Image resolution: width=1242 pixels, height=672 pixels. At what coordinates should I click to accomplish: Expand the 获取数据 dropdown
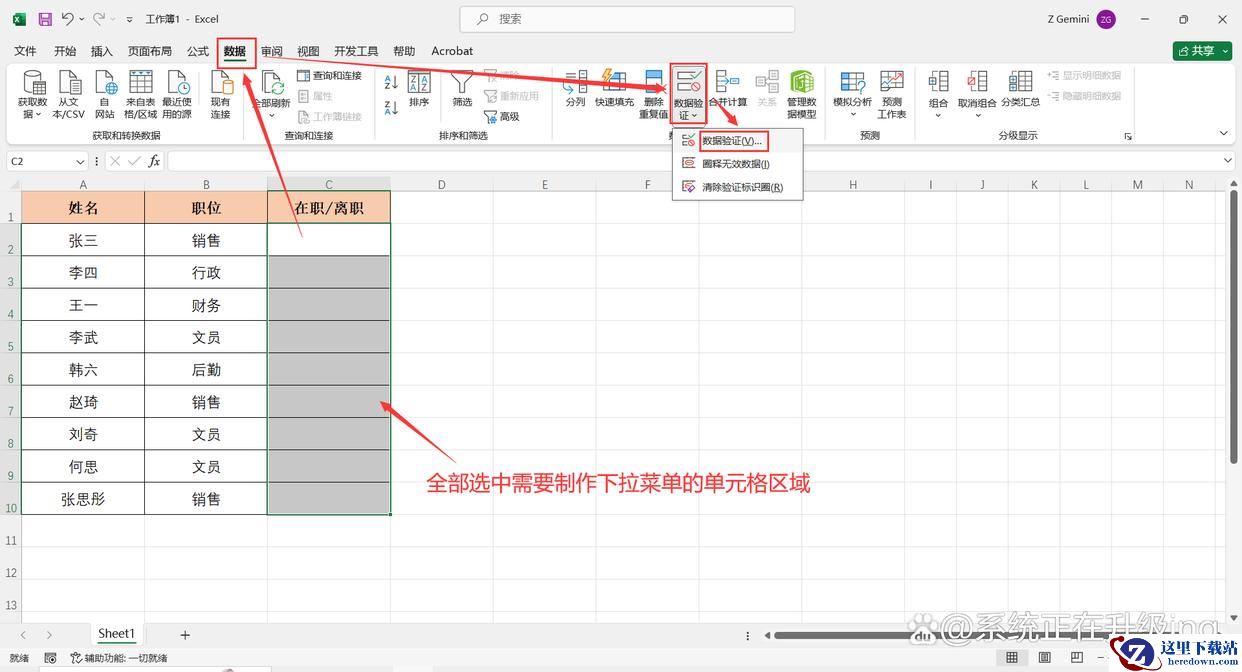pos(33,114)
